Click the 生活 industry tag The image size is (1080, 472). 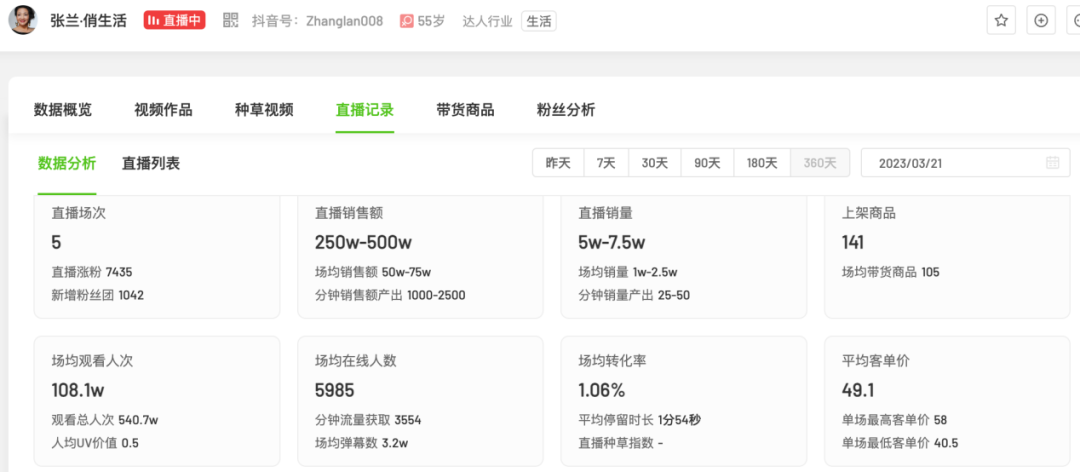539,21
